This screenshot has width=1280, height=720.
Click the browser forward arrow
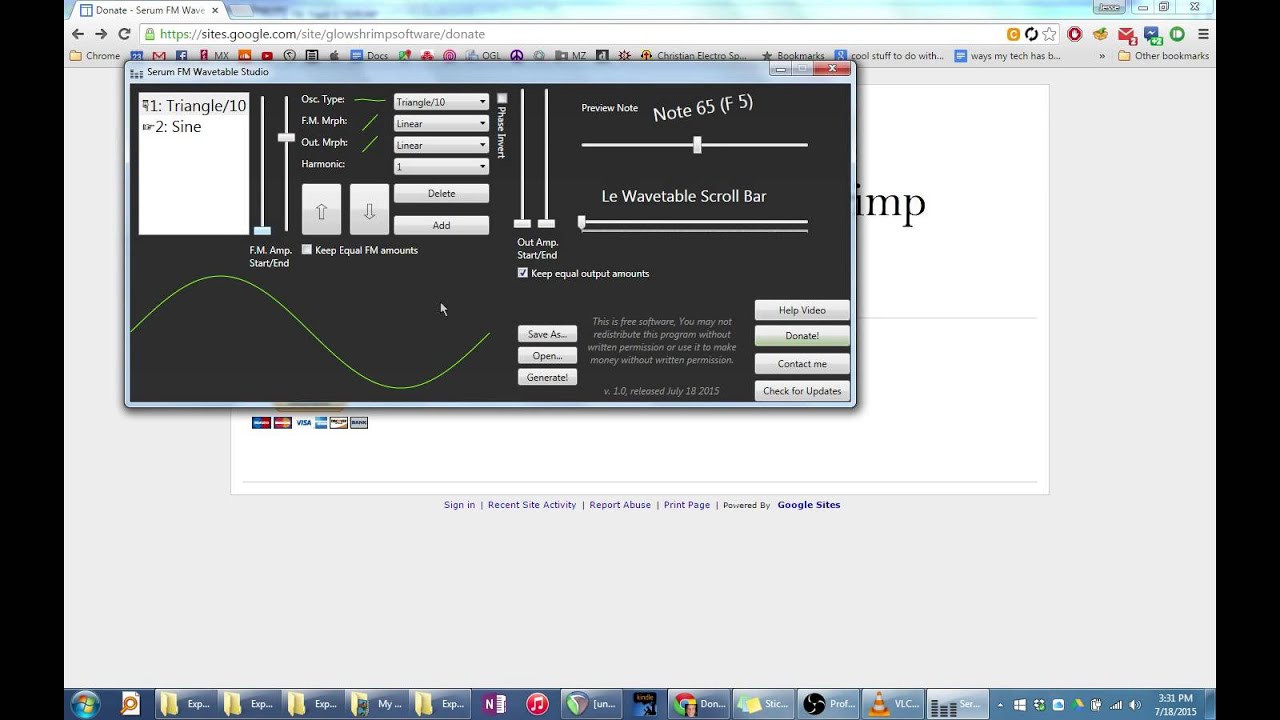[101, 34]
